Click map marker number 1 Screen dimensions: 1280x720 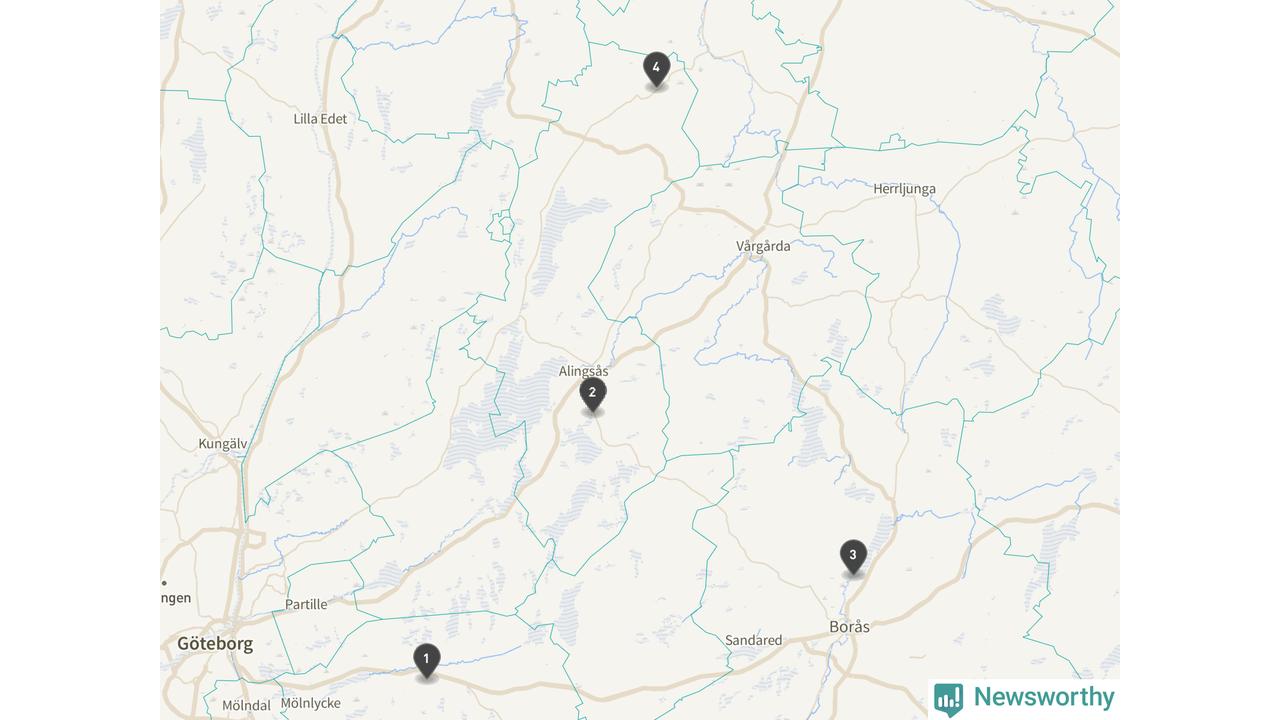(x=426, y=661)
